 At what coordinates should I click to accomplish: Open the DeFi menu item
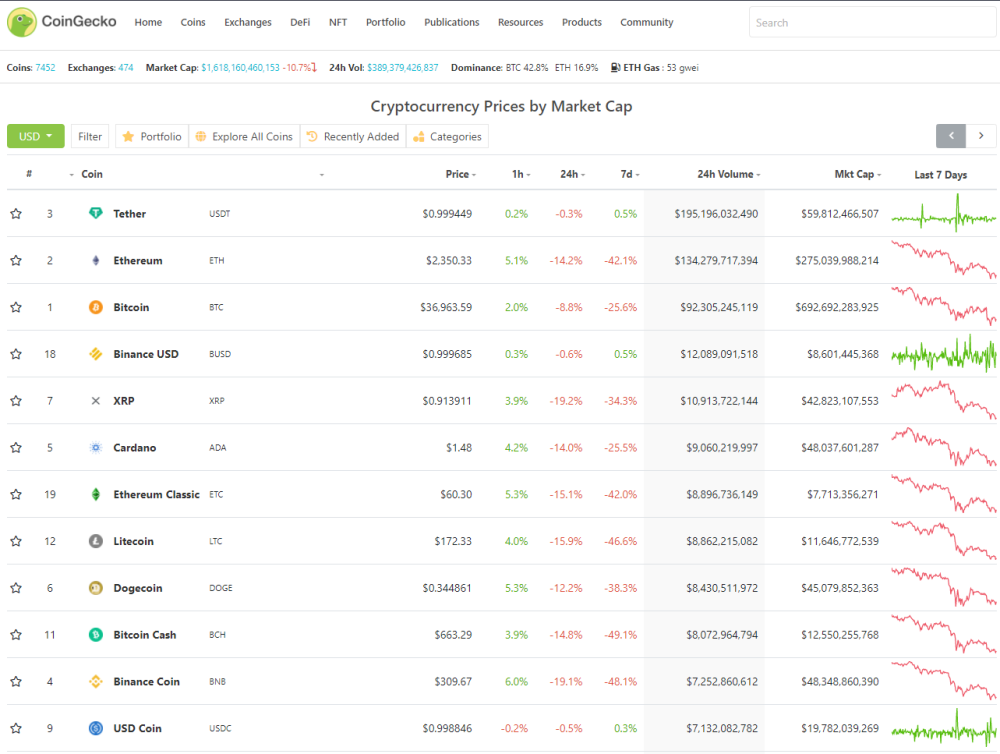300,22
